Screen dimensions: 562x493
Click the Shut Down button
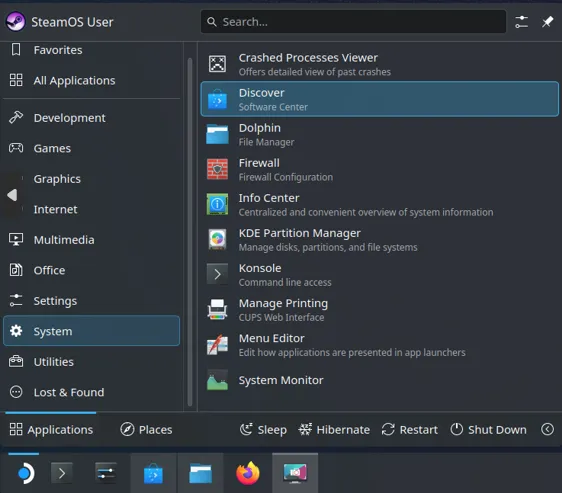pos(489,429)
